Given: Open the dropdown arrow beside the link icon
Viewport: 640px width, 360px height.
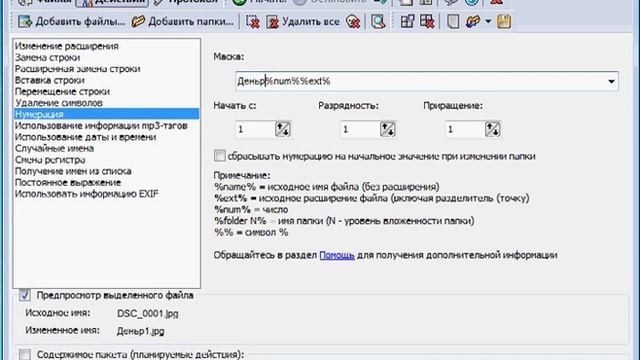Looking at the screenshot, I should [488, 22].
